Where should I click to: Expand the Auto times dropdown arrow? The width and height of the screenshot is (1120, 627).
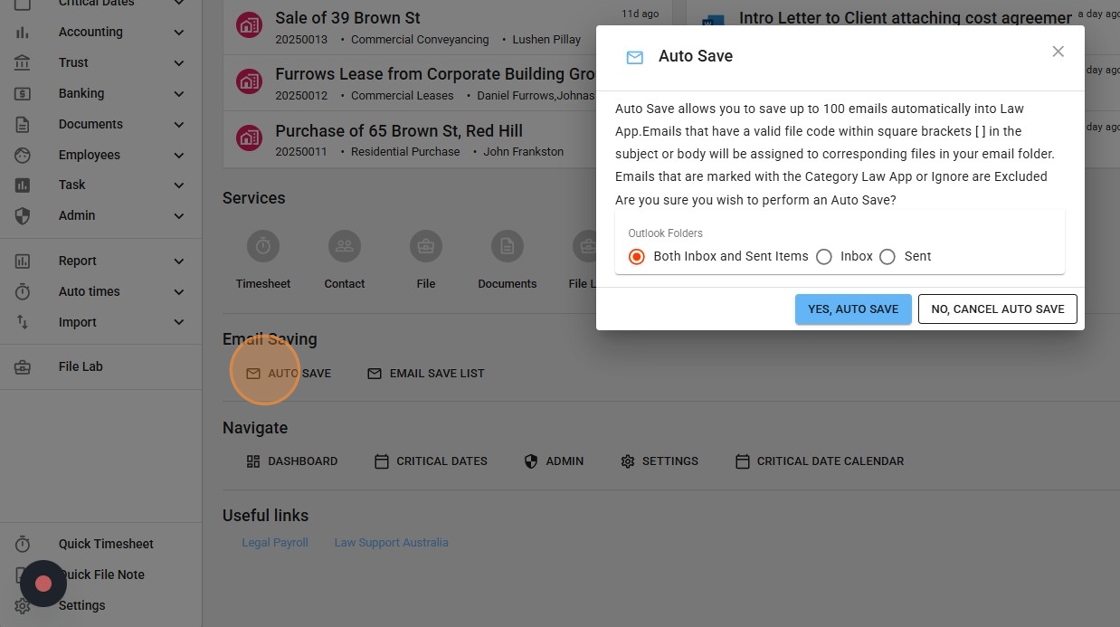point(178,292)
